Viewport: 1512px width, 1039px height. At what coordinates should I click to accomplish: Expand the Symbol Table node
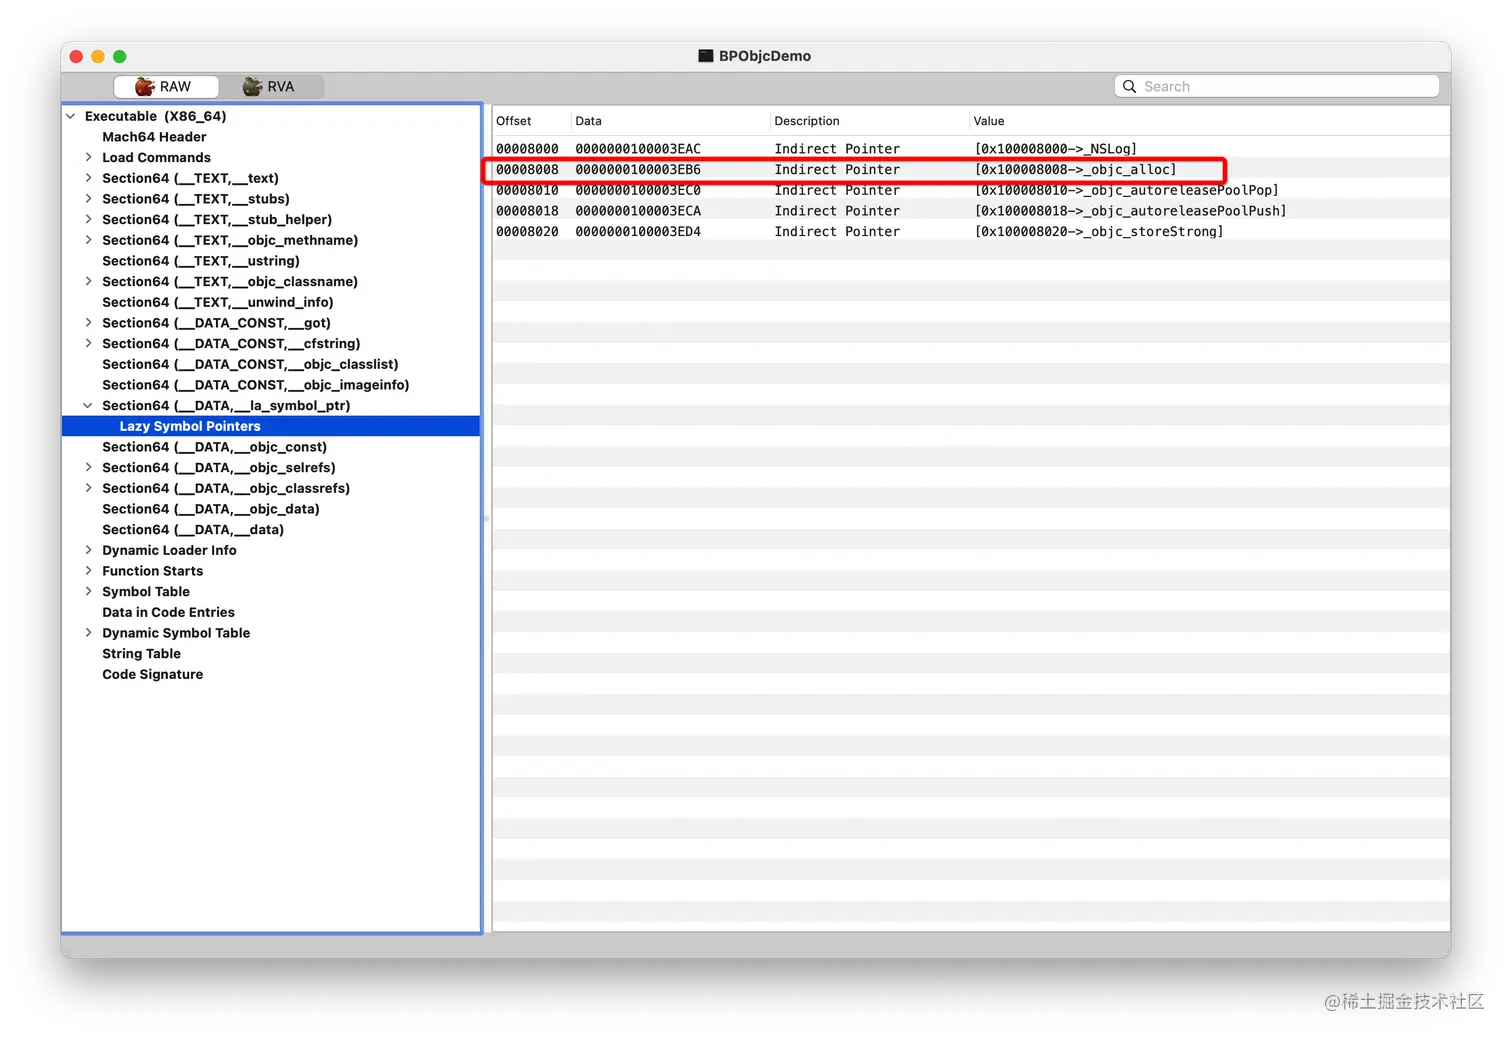click(88, 591)
